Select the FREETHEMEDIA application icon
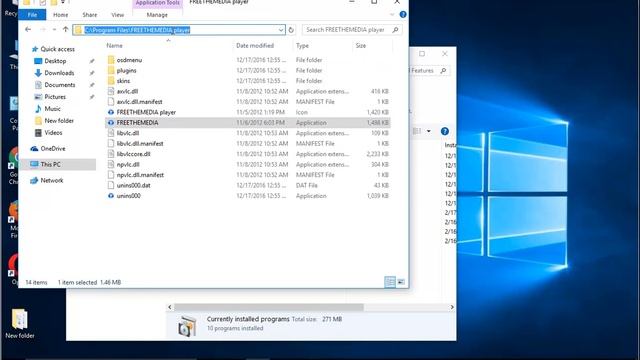This screenshot has width=640, height=360. (x=111, y=122)
